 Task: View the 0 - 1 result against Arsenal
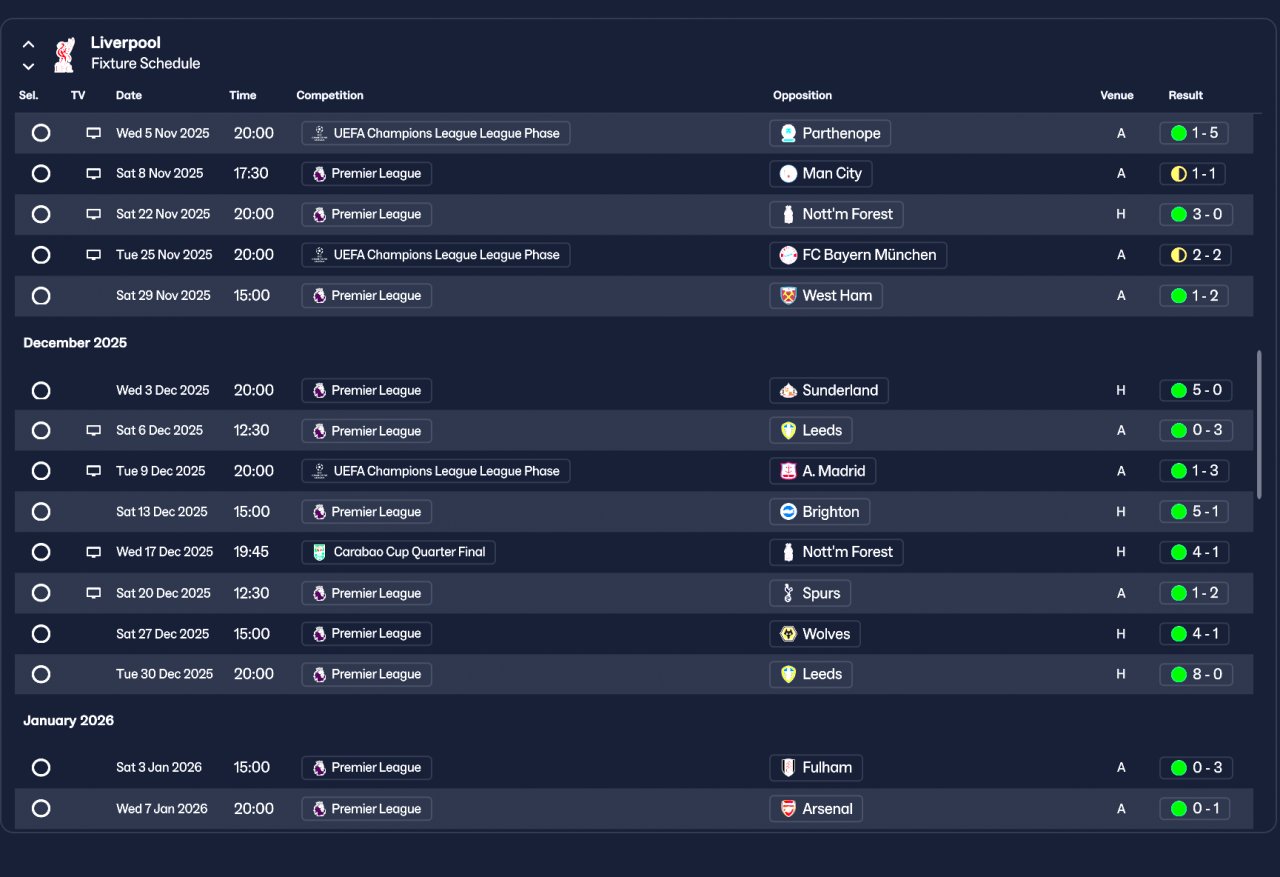click(1195, 809)
